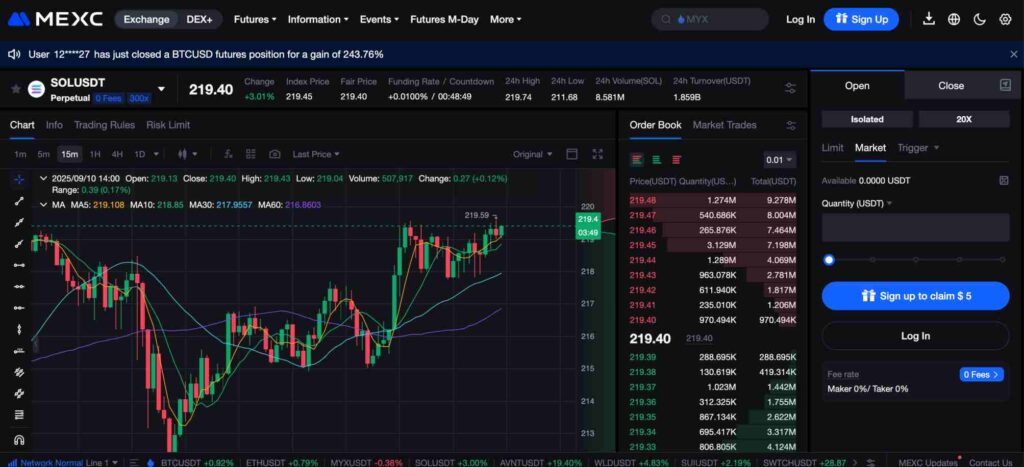The width and height of the screenshot is (1024, 467).
Task: Take a chart snapshot with camera icon
Action: click(275, 154)
